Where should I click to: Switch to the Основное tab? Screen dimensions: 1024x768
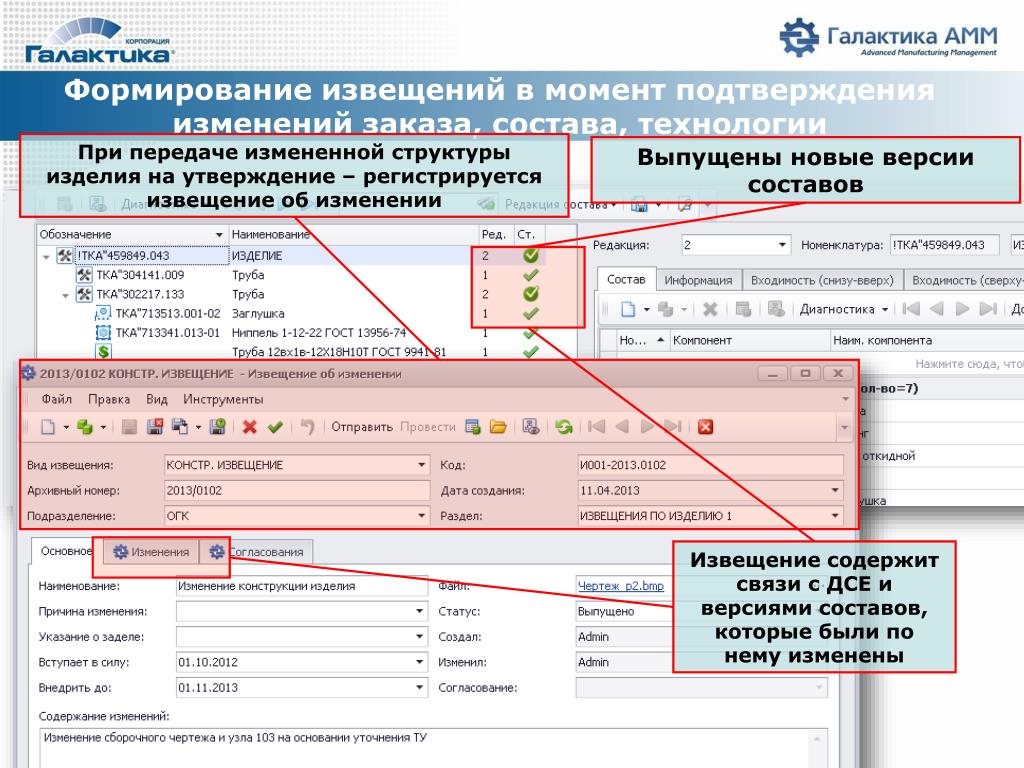click(x=66, y=551)
